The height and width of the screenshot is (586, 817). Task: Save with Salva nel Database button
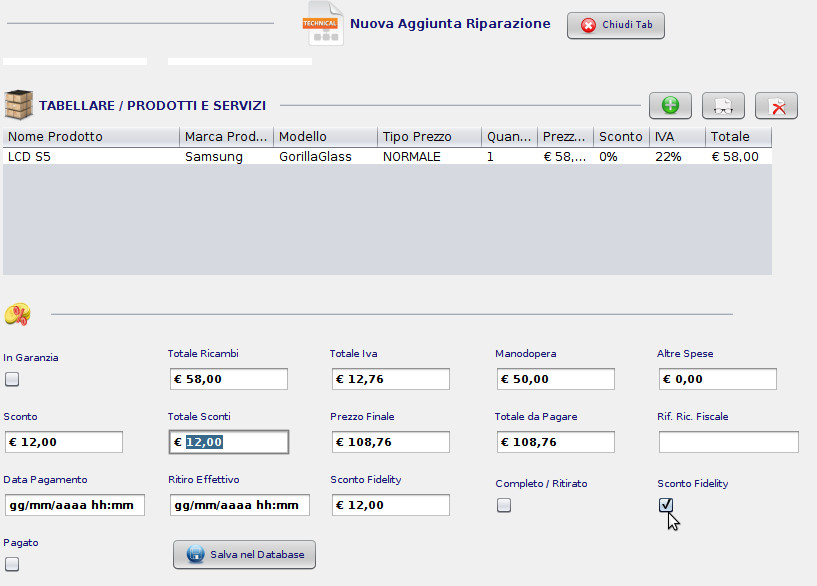pyautogui.click(x=244, y=554)
